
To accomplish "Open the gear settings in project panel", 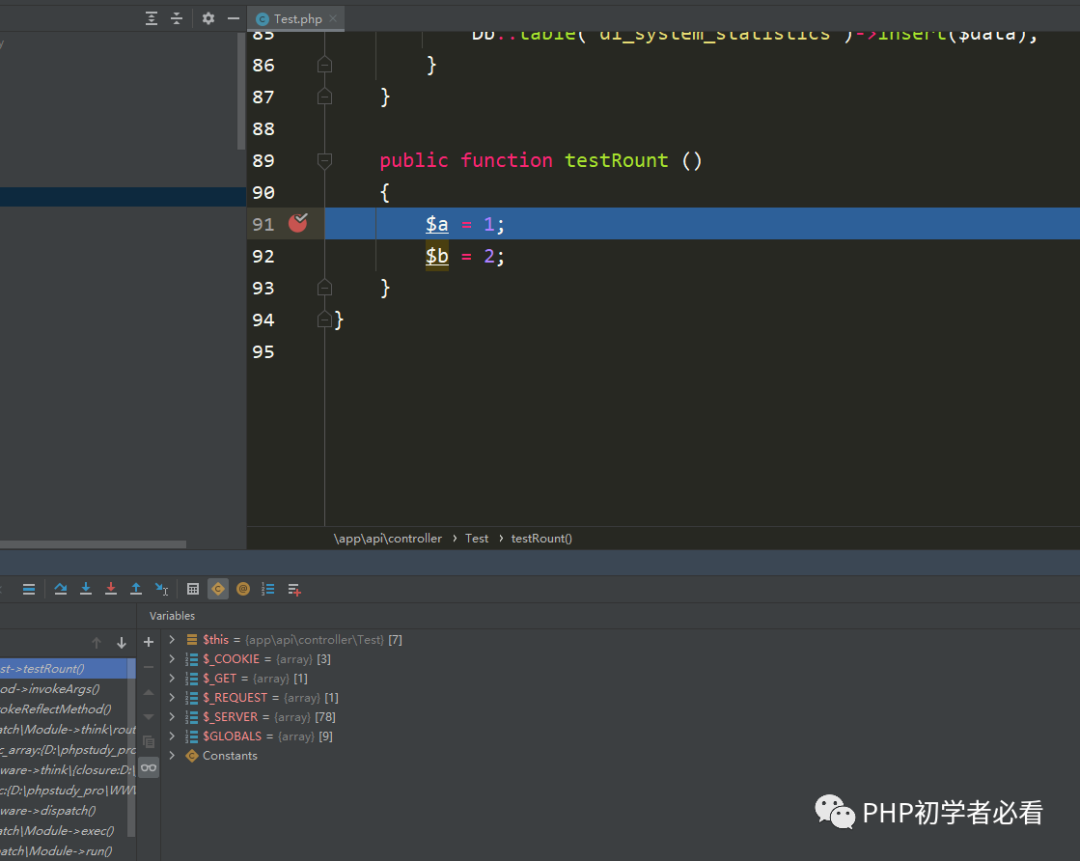I will [208, 19].
